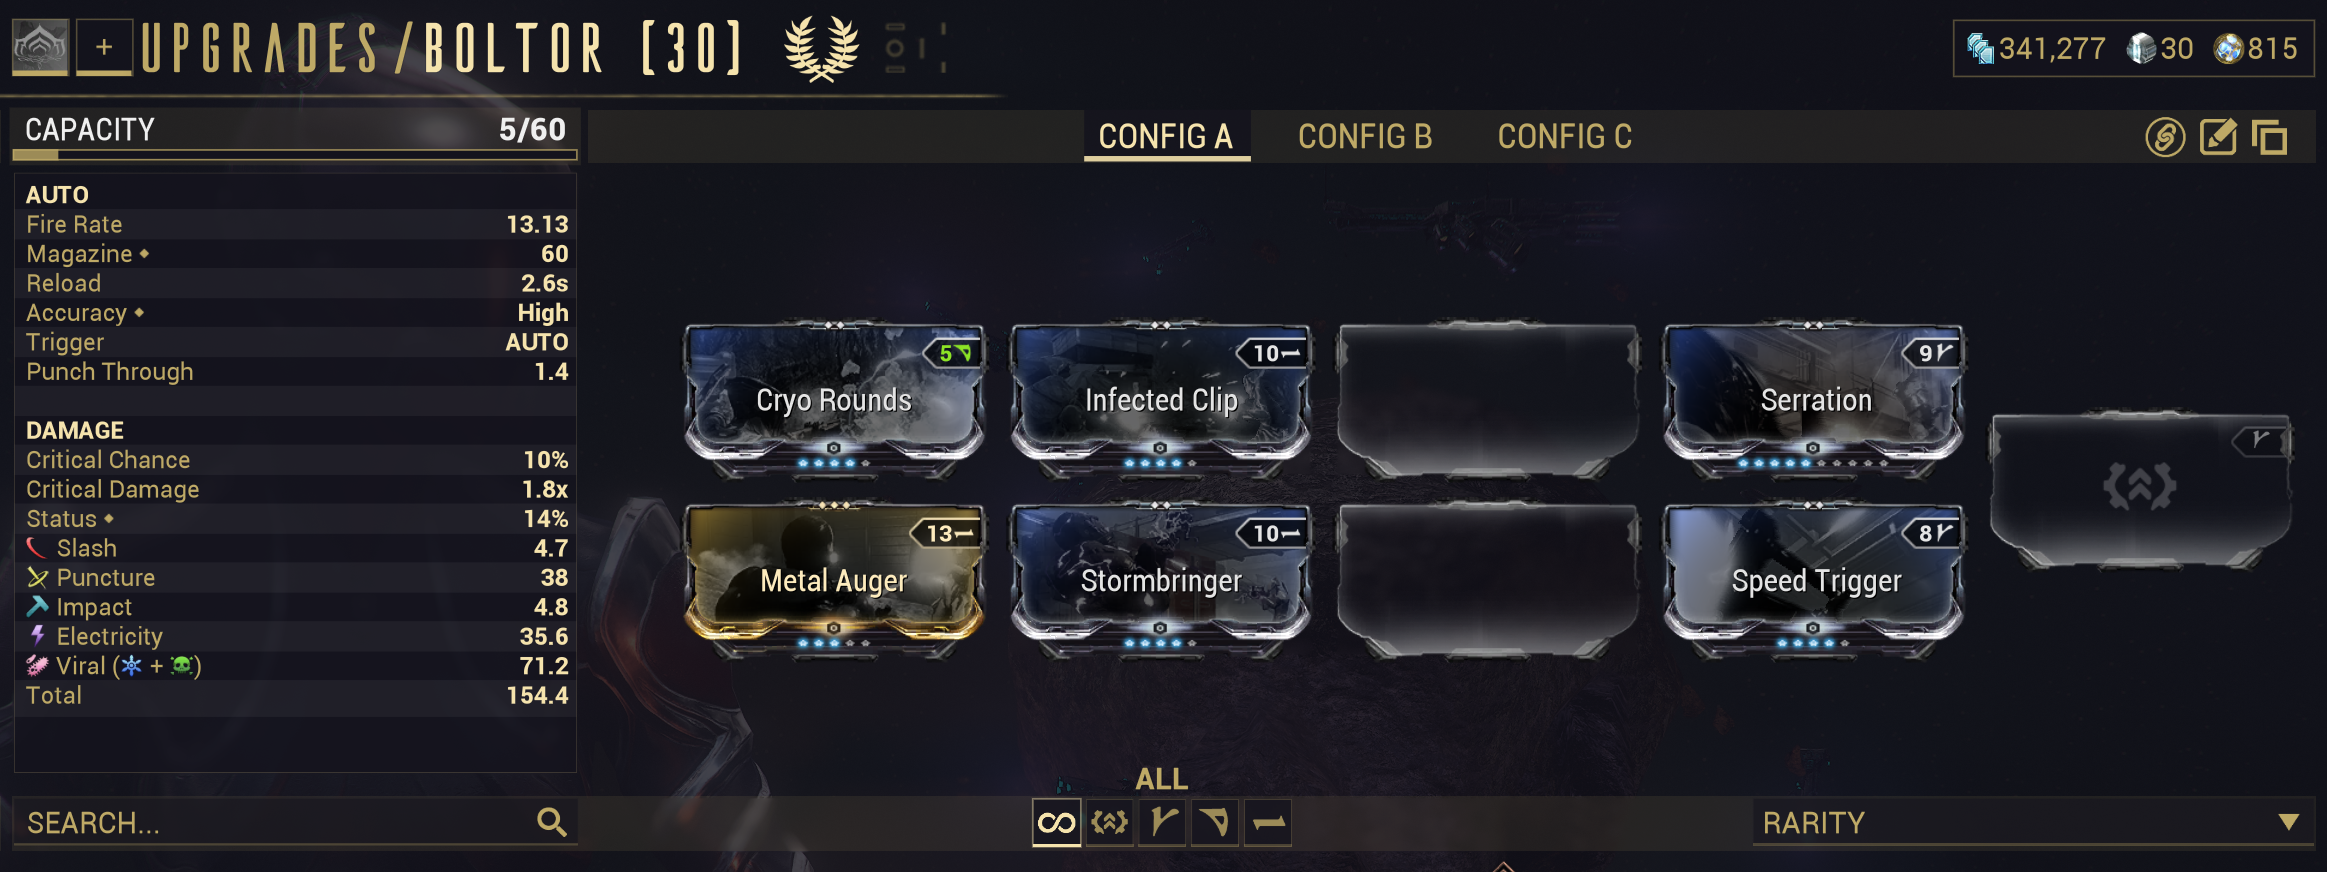Click the empty exilus mod slot
This screenshot has height=872, width=2327.
(x=2140, y=488)
